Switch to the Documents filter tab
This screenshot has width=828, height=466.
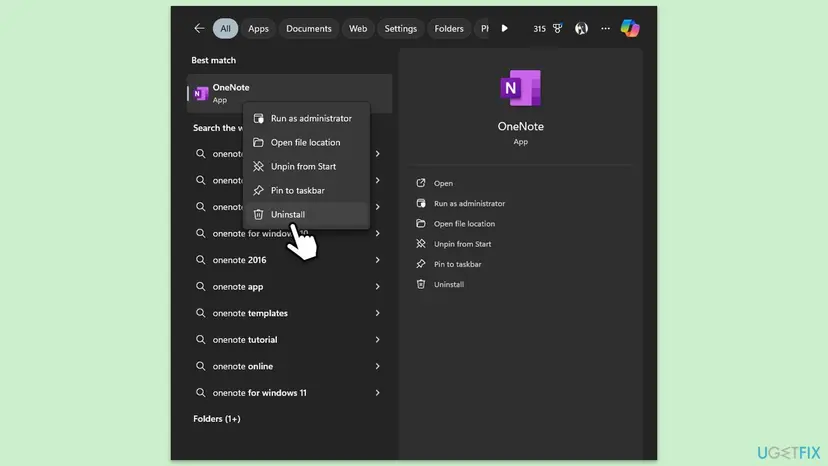pos(309,29)
